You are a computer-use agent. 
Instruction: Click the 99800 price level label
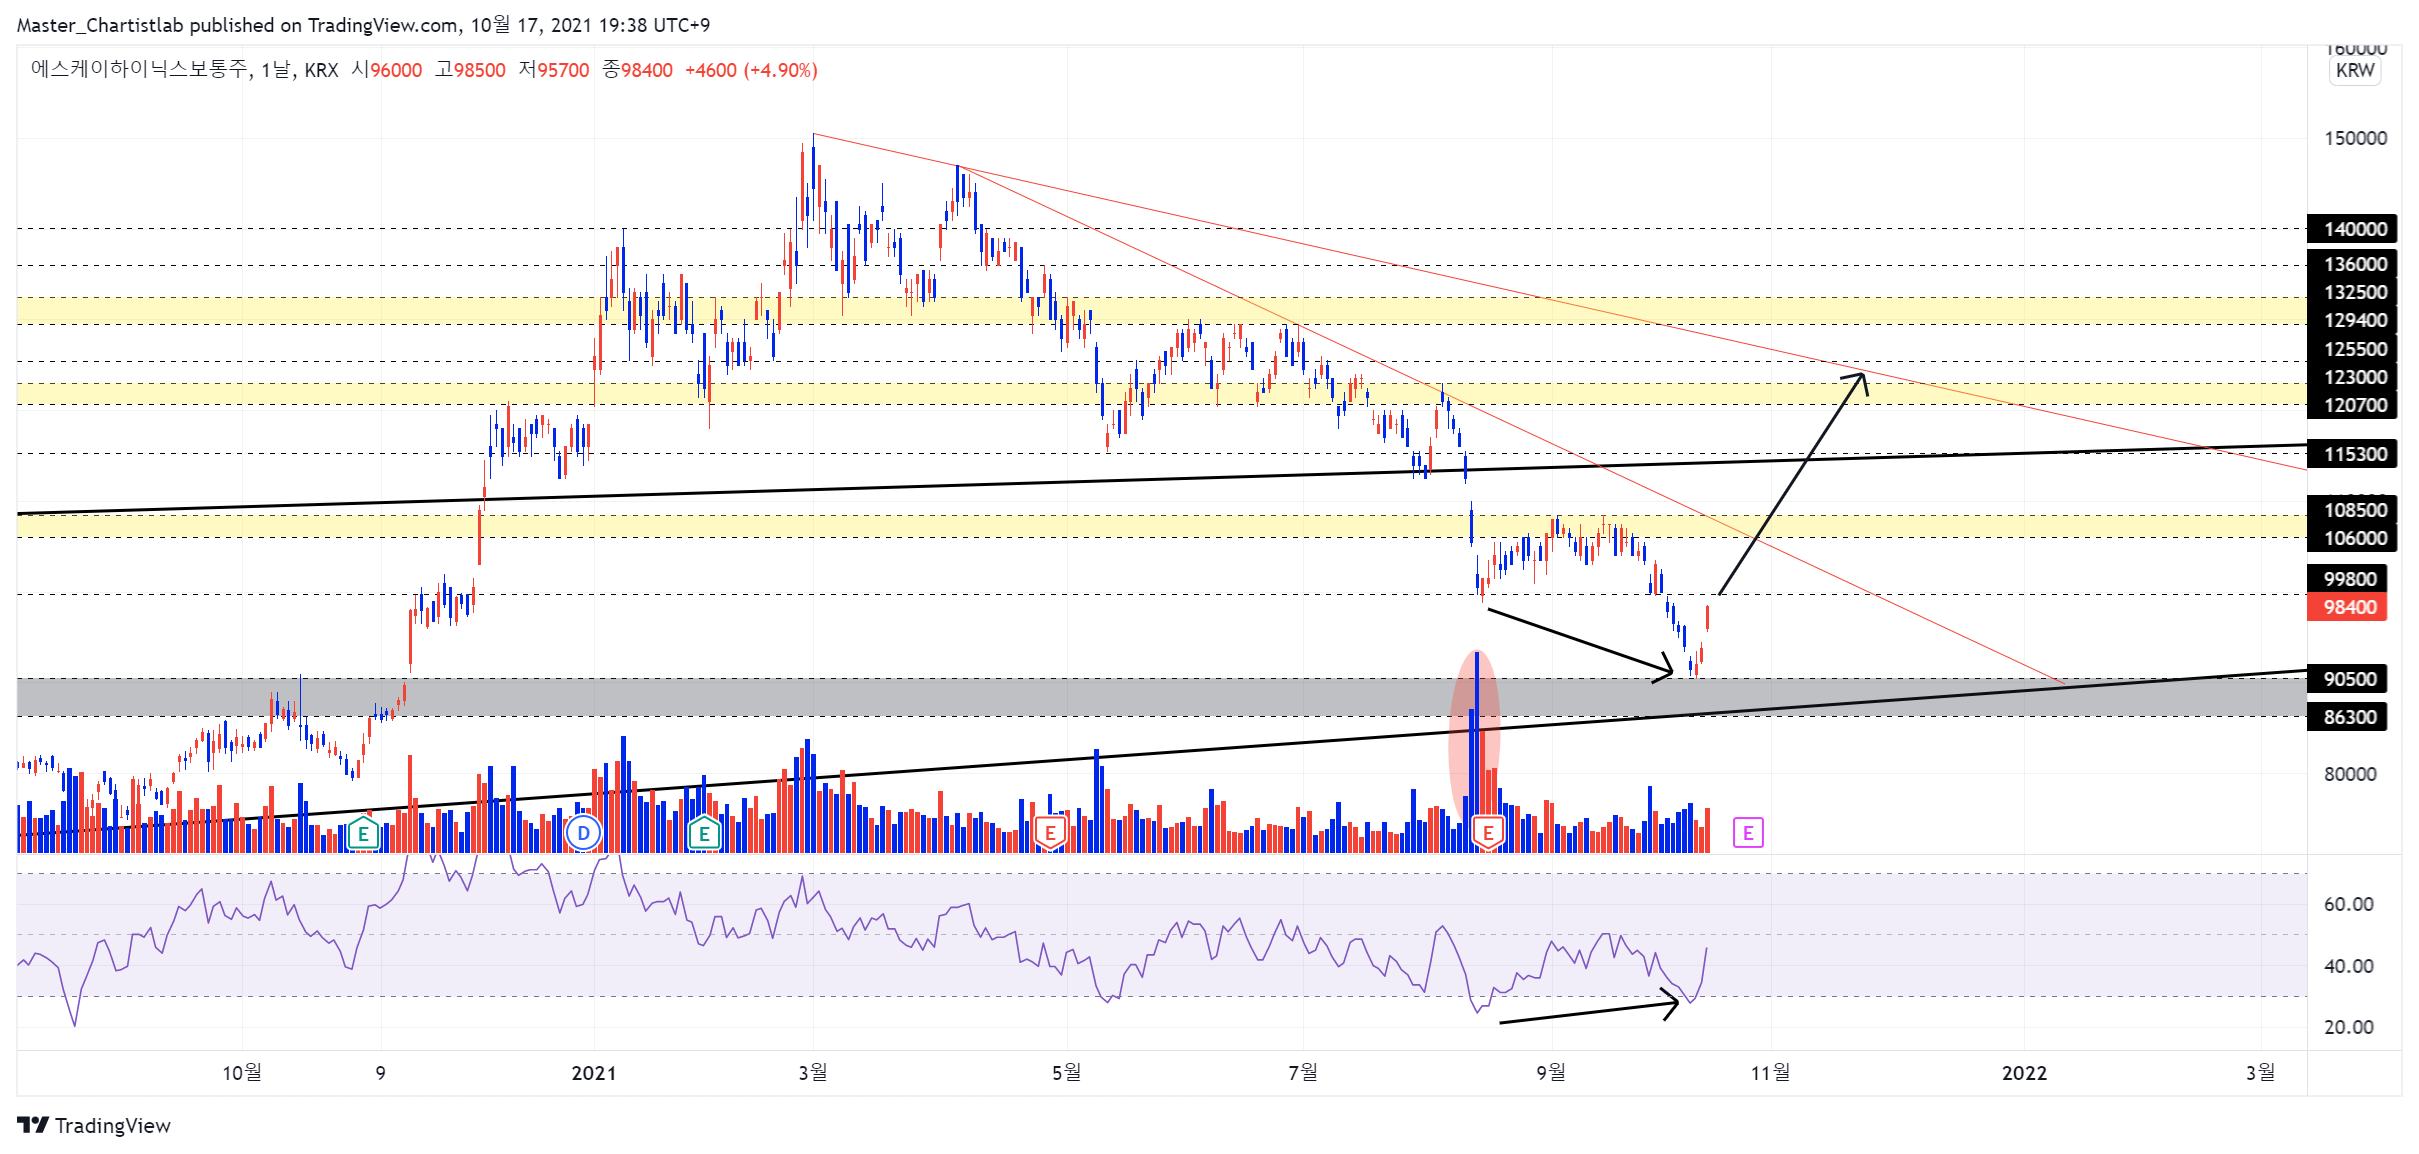(x=2347, y=579)
